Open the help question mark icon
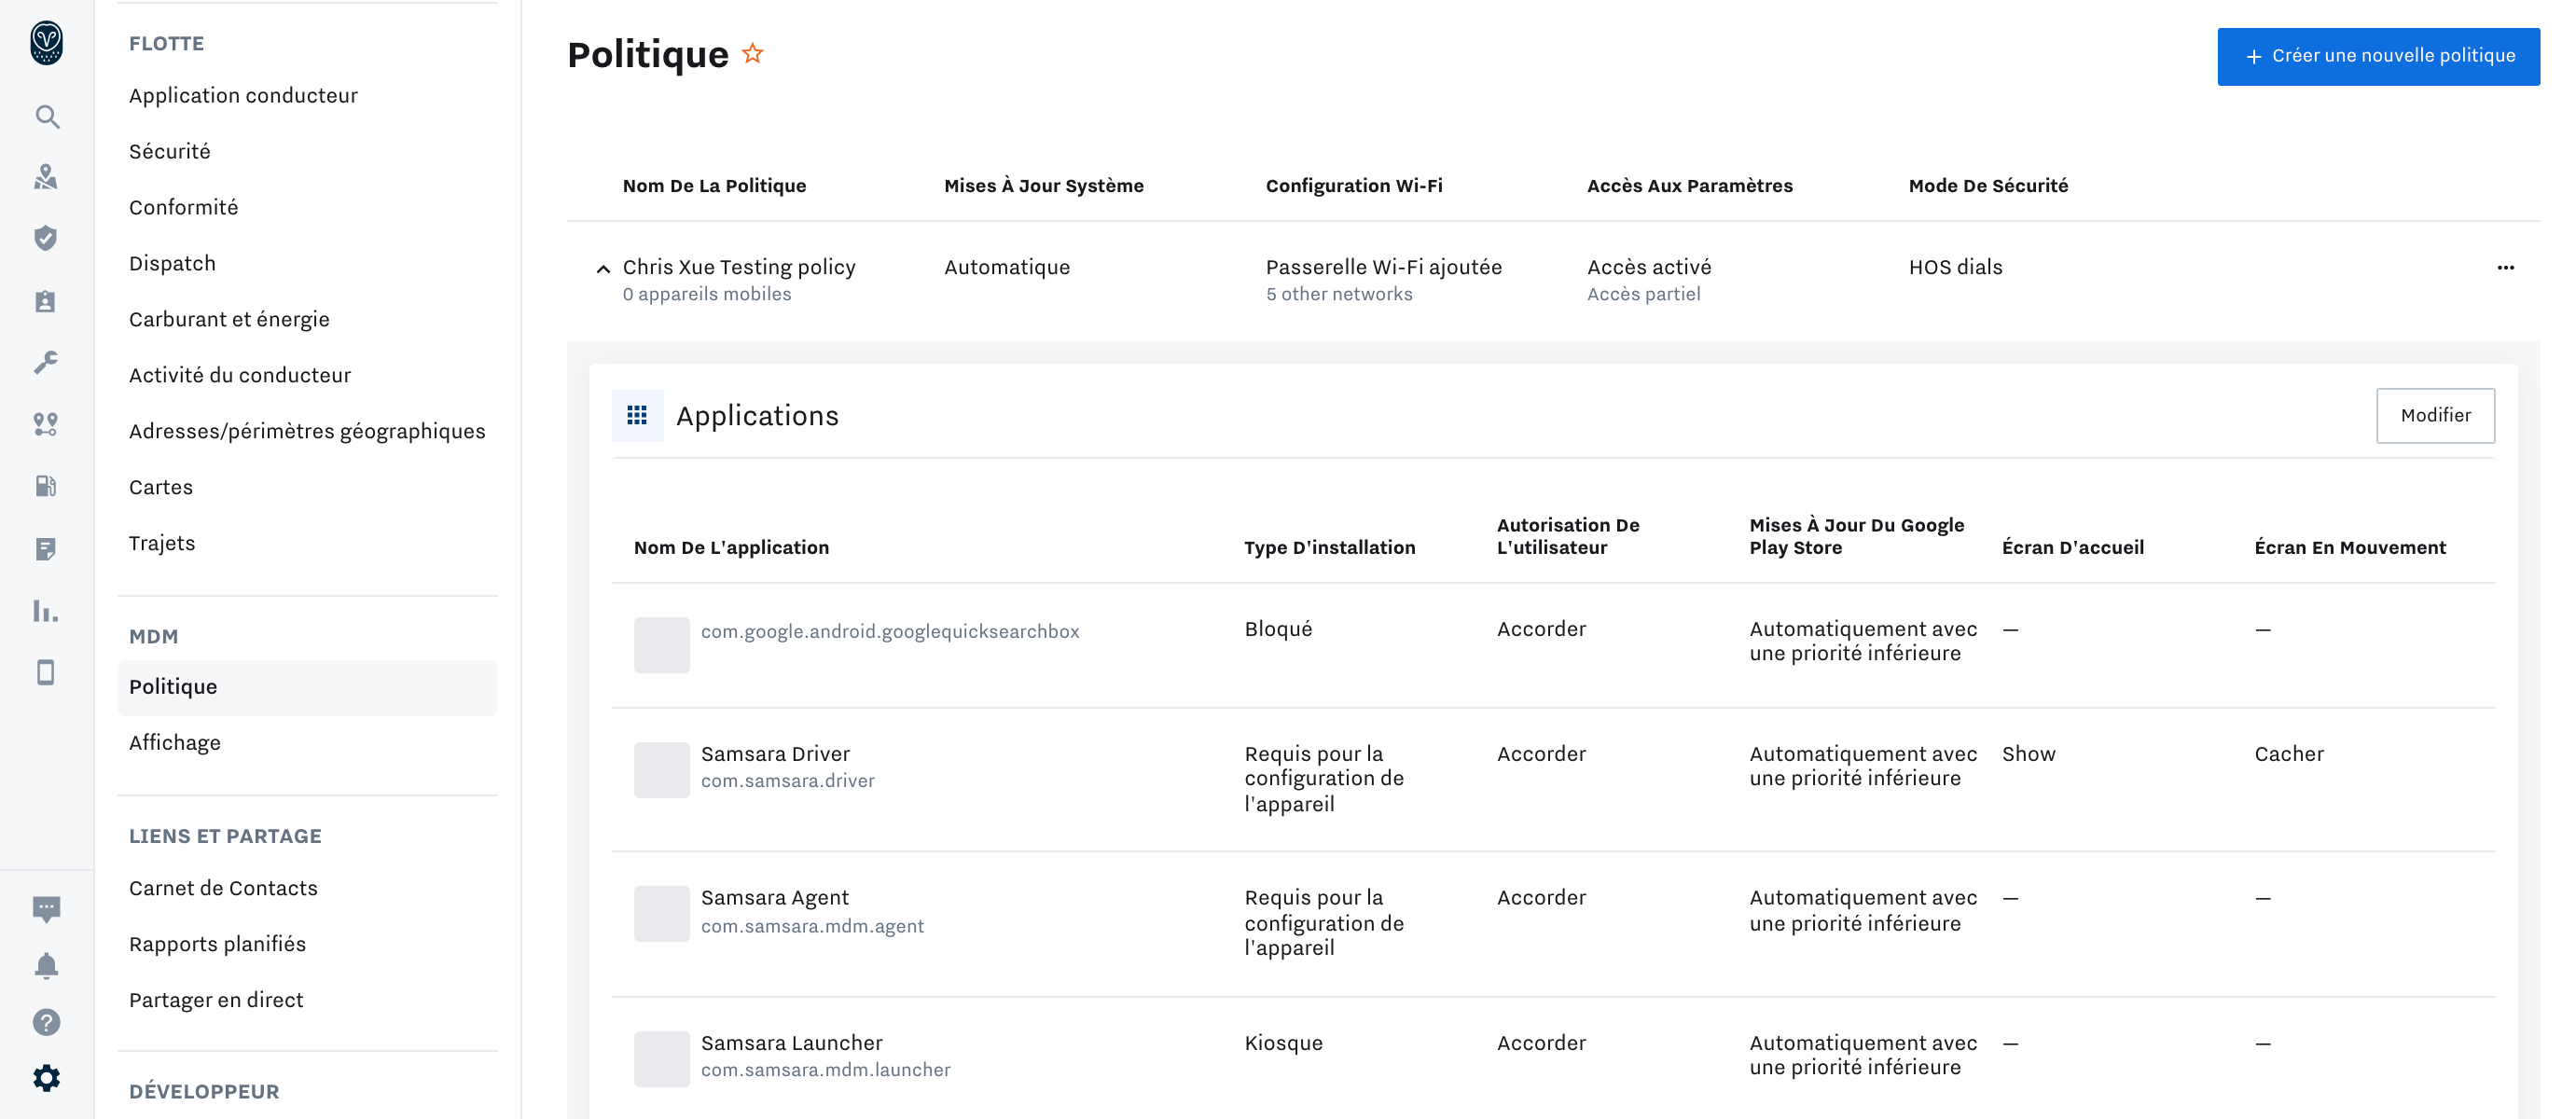Viewport: 2576px width, 1119px height. pyautogui.click(x=46, y=1022)
